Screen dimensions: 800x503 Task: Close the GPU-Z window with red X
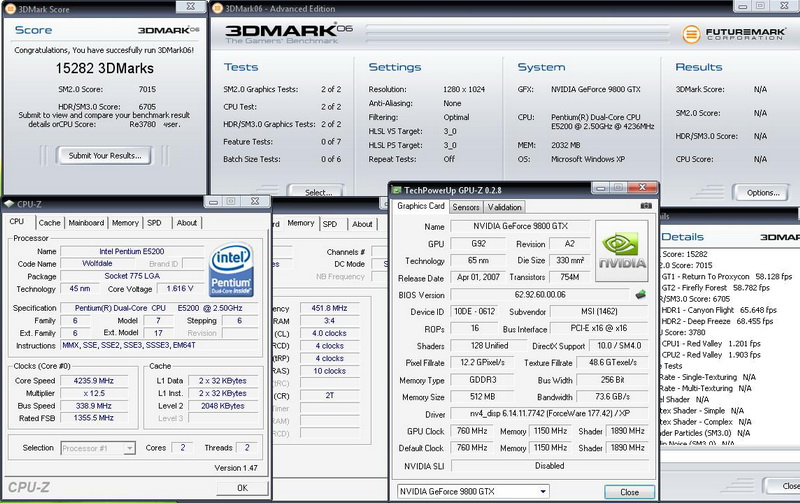tap(642, 187)
